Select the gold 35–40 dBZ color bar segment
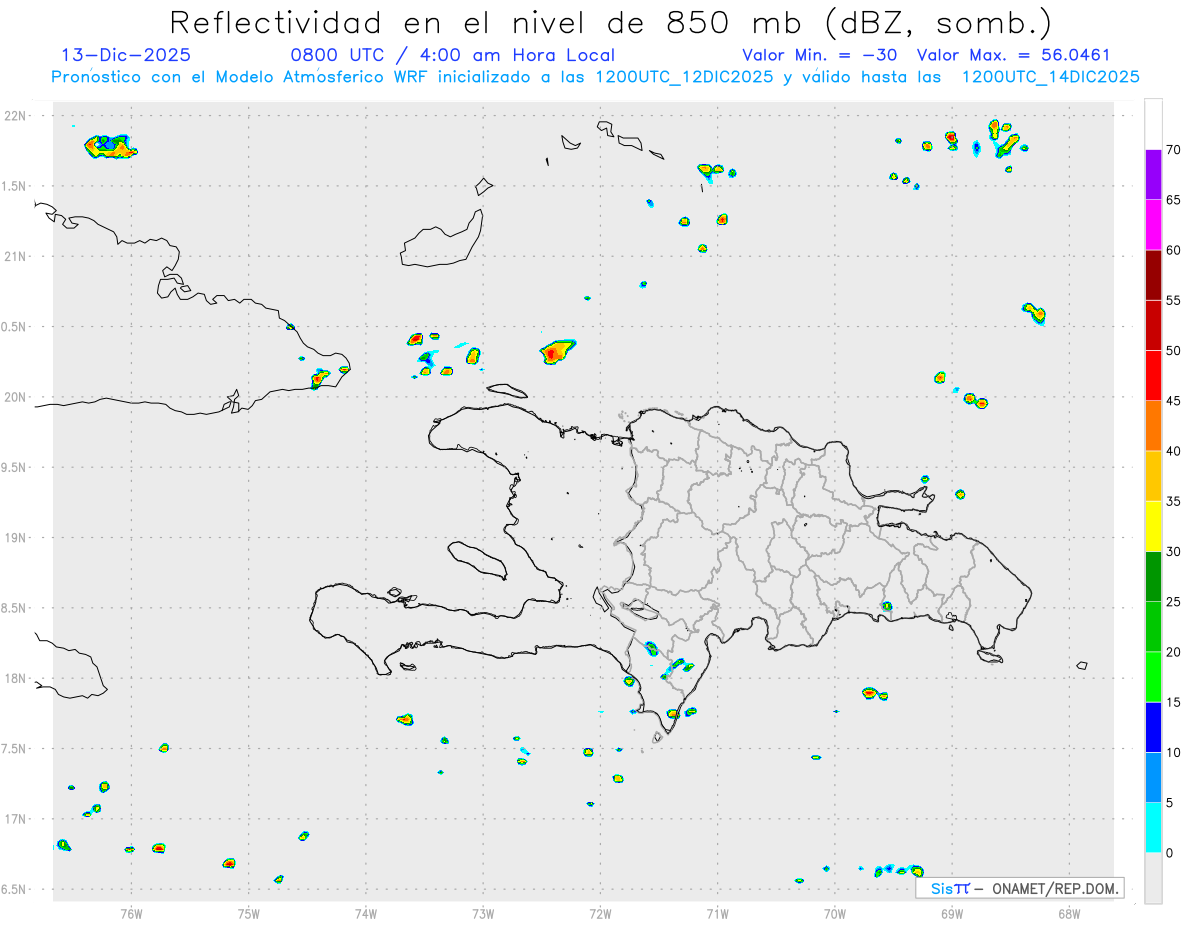The height and width of the screenshot is (927, 1200). (x=1153, y=476)
